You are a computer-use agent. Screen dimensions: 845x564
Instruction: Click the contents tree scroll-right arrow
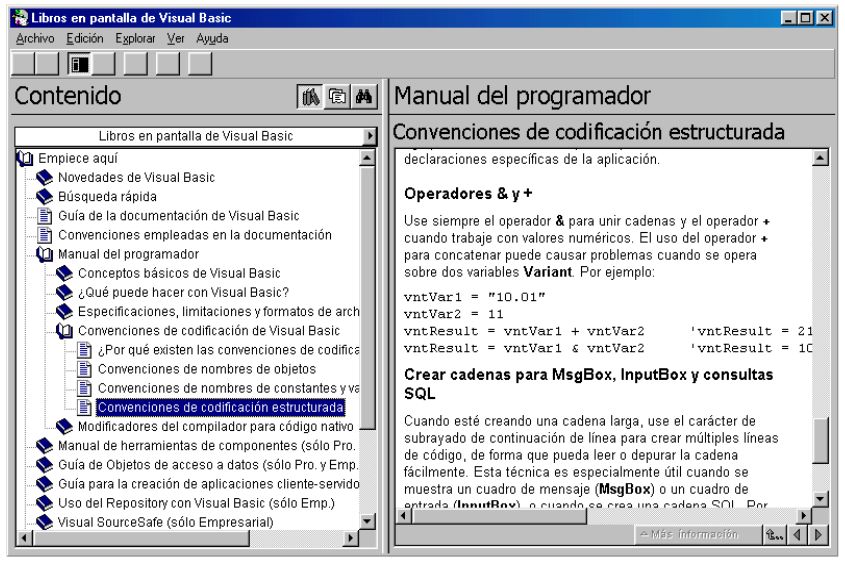click(351, 538)
